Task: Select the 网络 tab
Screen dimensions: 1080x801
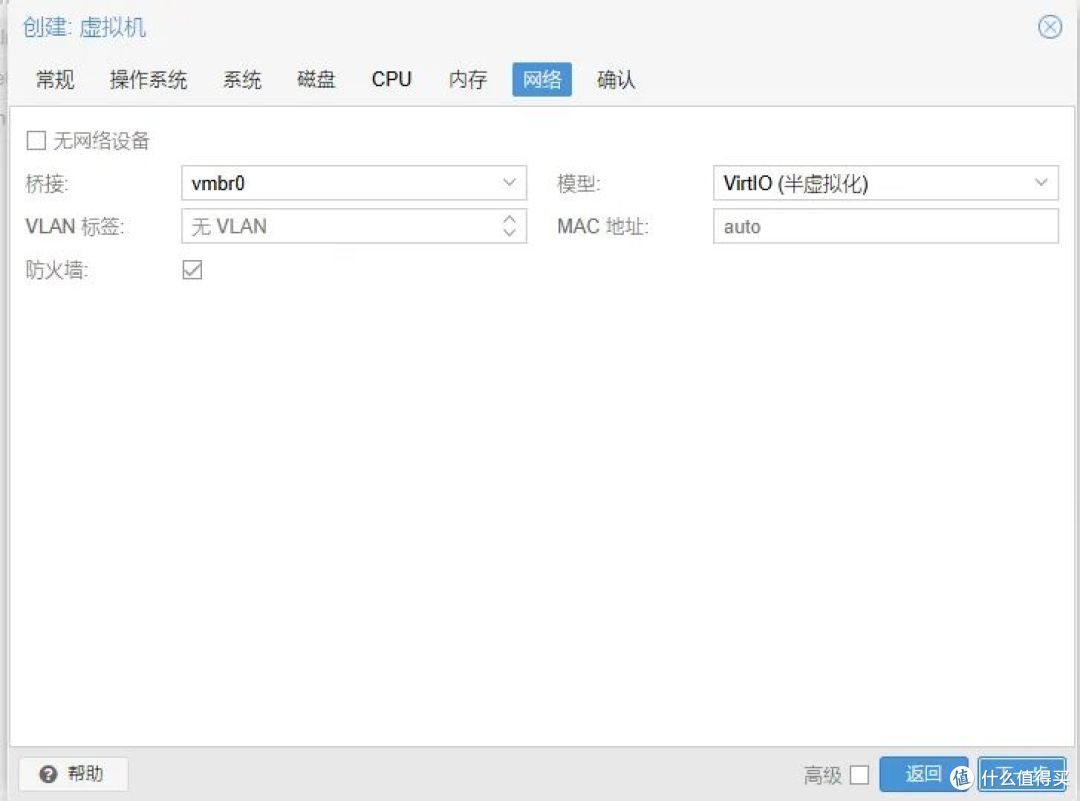Action: pos(542,80)
